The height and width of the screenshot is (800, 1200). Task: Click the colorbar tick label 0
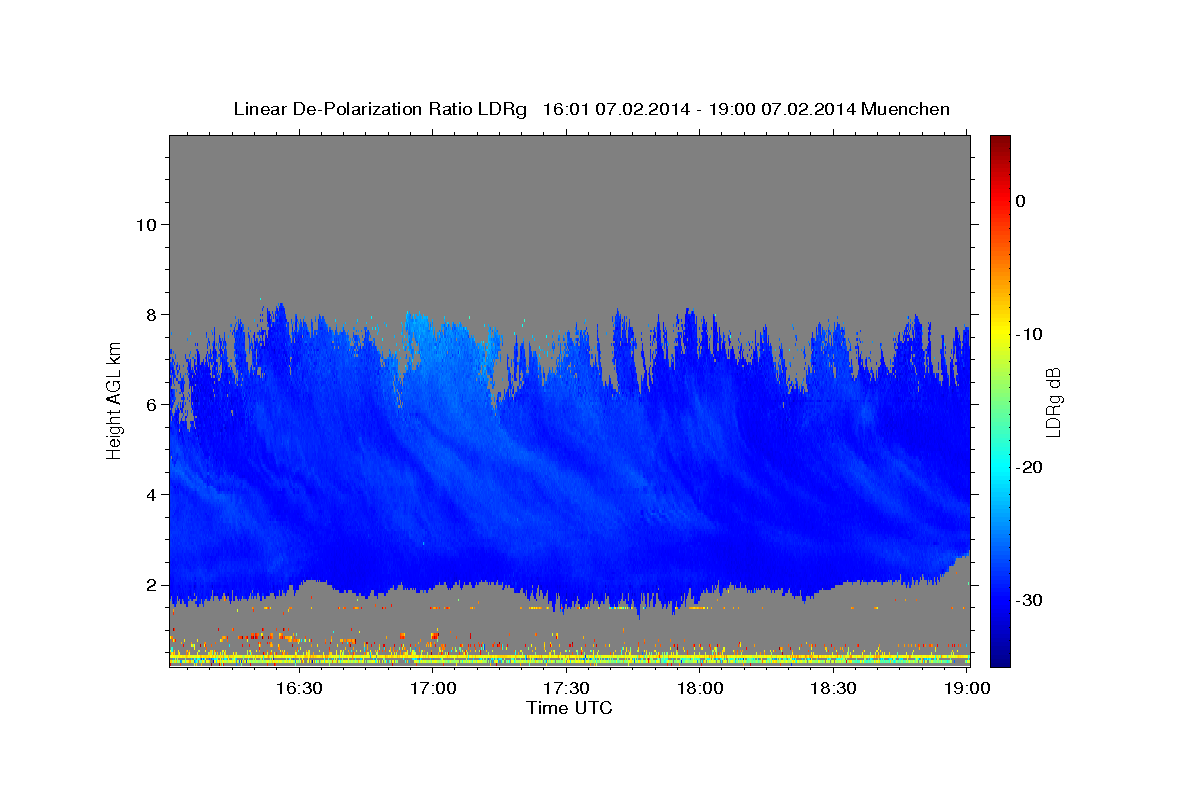click(1020, 201)
